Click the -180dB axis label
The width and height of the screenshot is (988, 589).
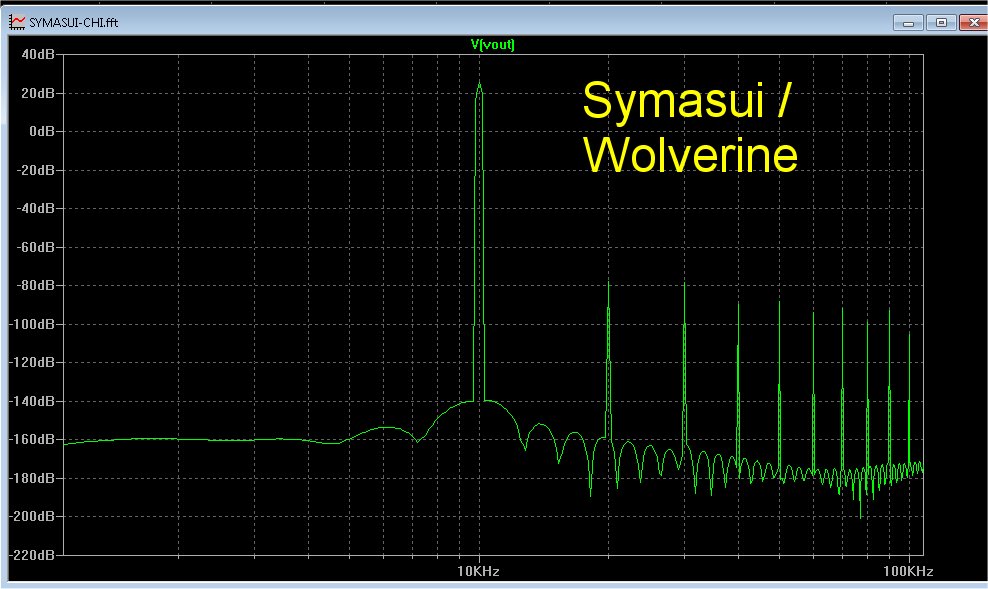[x=32, y=477]
